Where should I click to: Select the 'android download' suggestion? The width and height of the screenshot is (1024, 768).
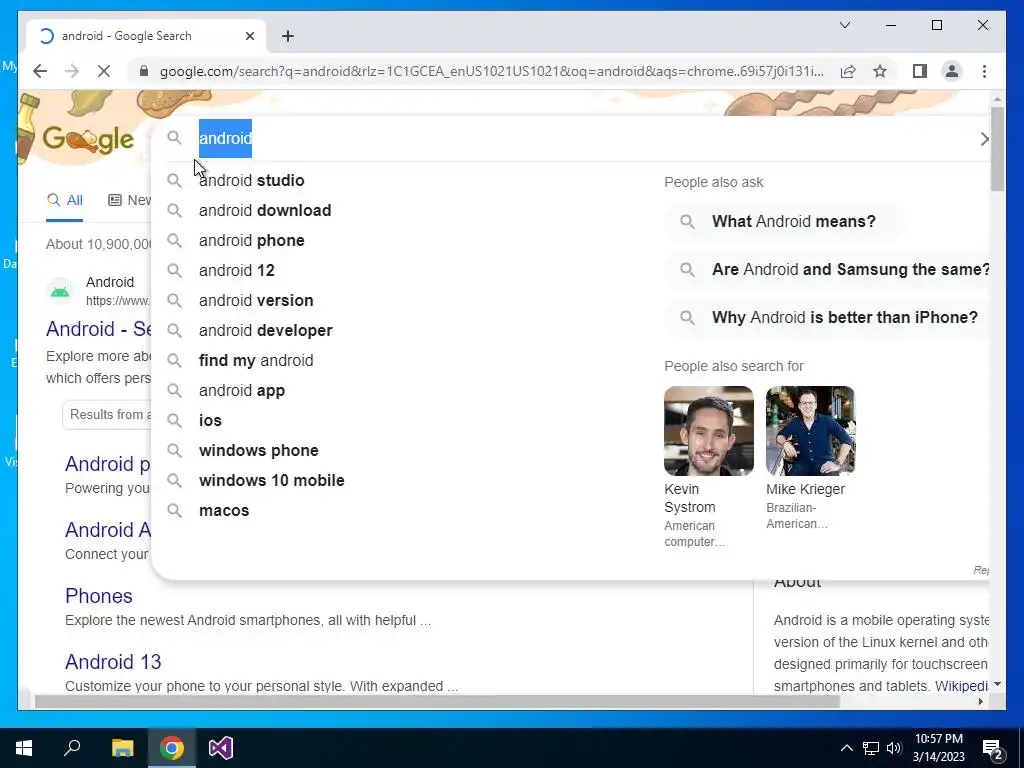tap(264, 210)
